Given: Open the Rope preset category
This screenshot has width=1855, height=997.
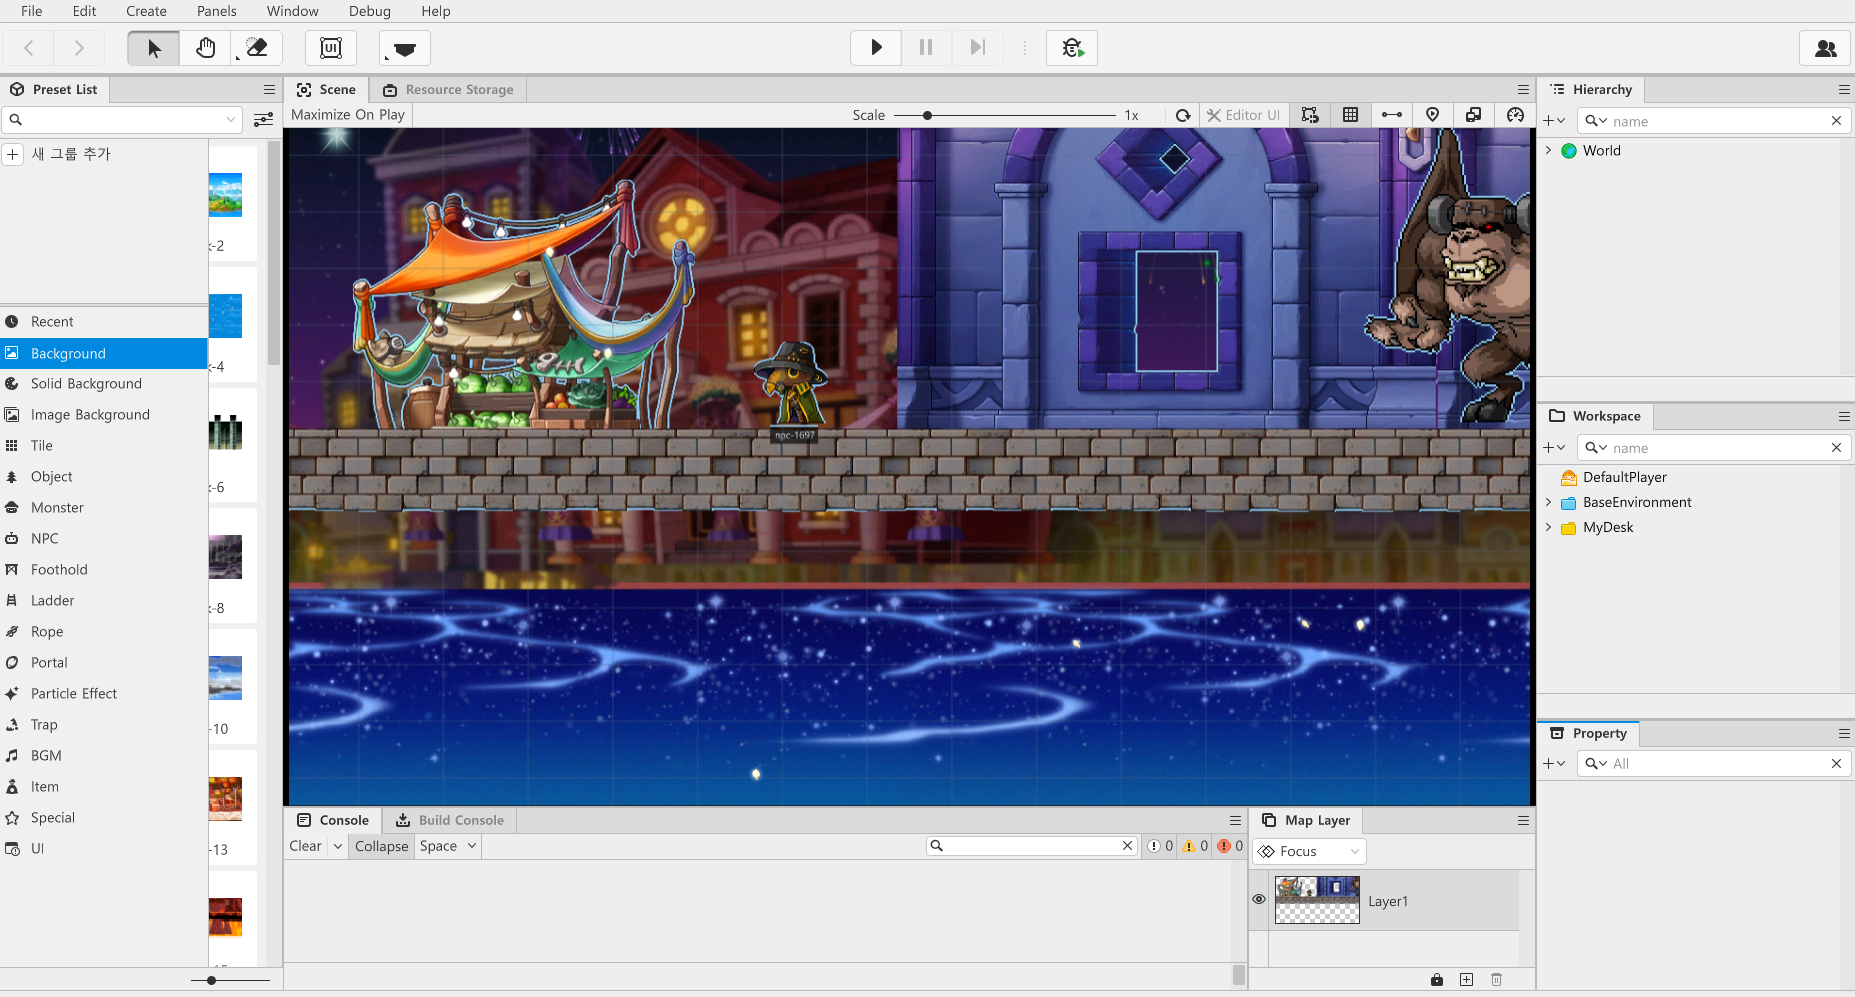Looking at the screenshot, I should point(104,632).
